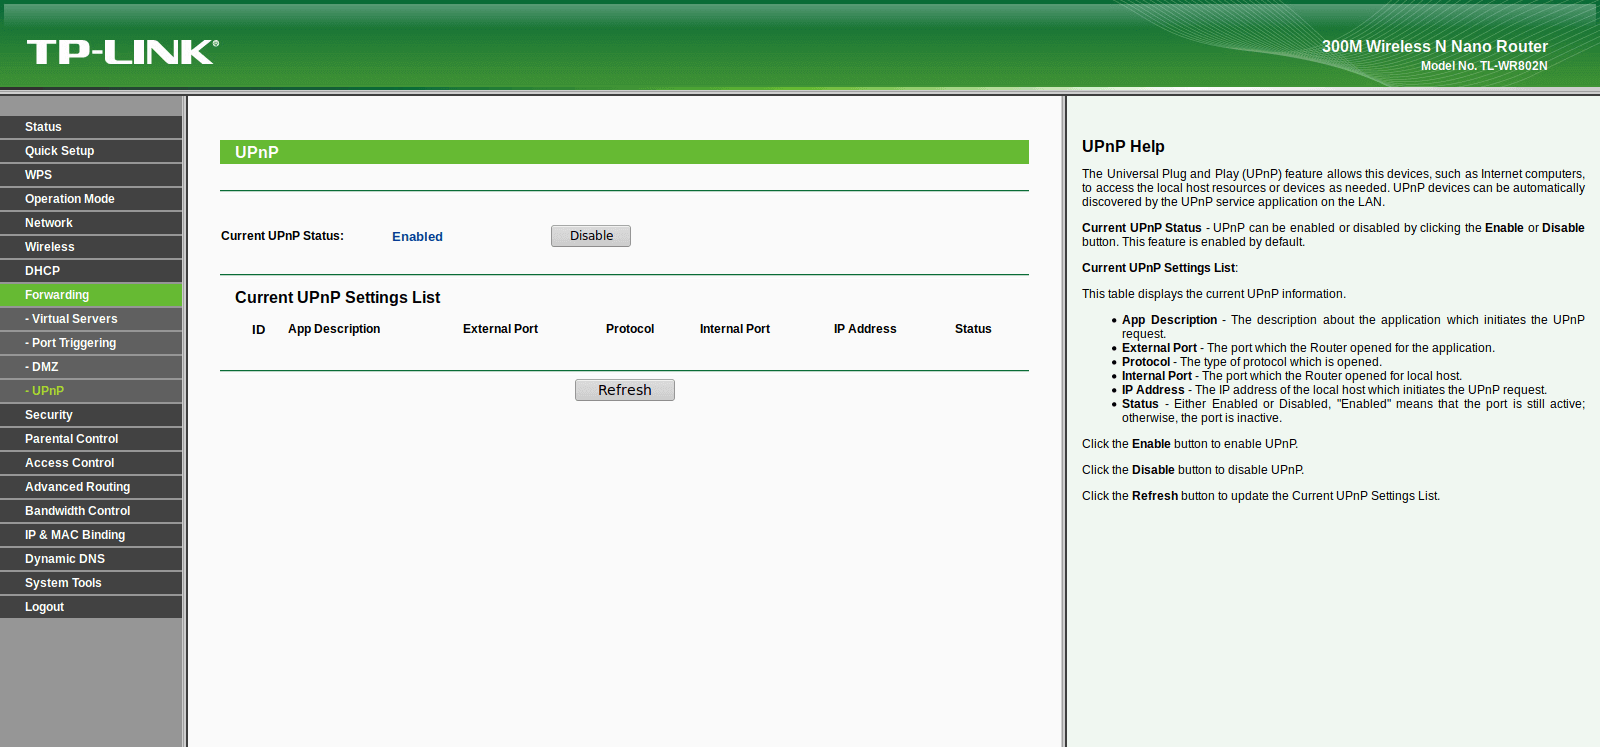Image resolution: width=1600 pixels, height=747 pixels.
Task: Open DHCP settings
Action: pyautogui.click(x=91, y=271)
